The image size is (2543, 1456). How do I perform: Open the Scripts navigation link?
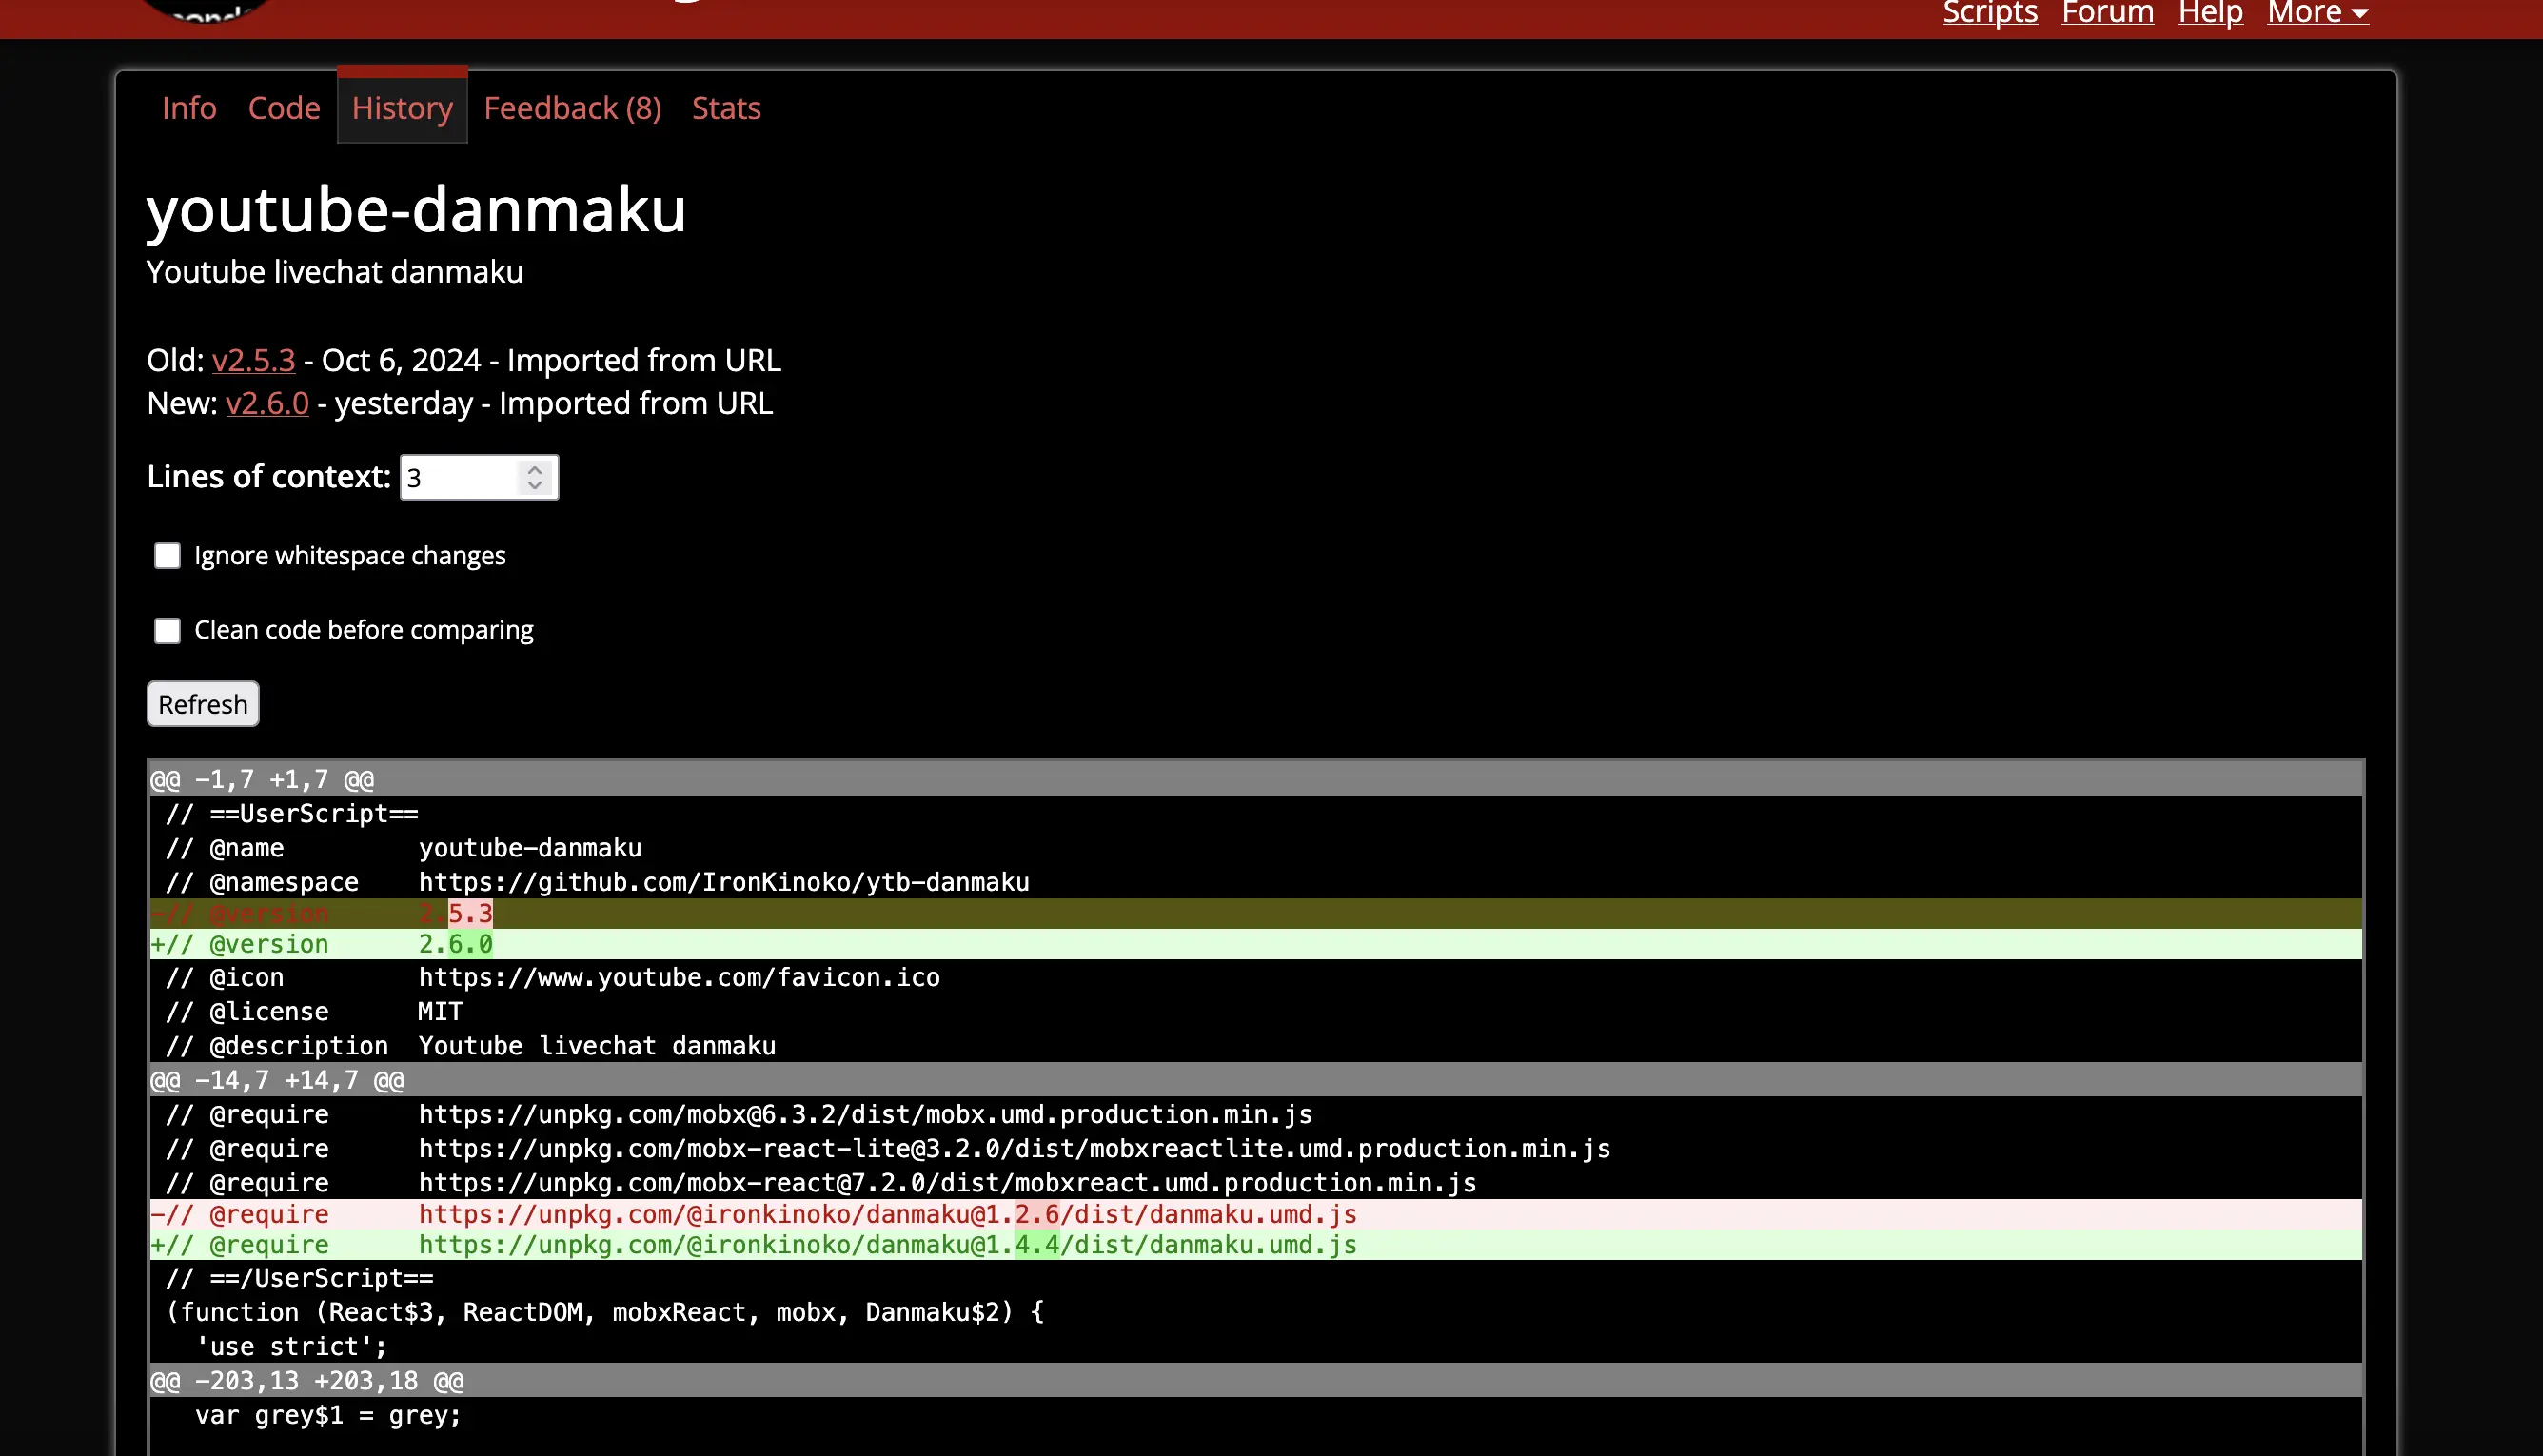[x=1989, y=13]
